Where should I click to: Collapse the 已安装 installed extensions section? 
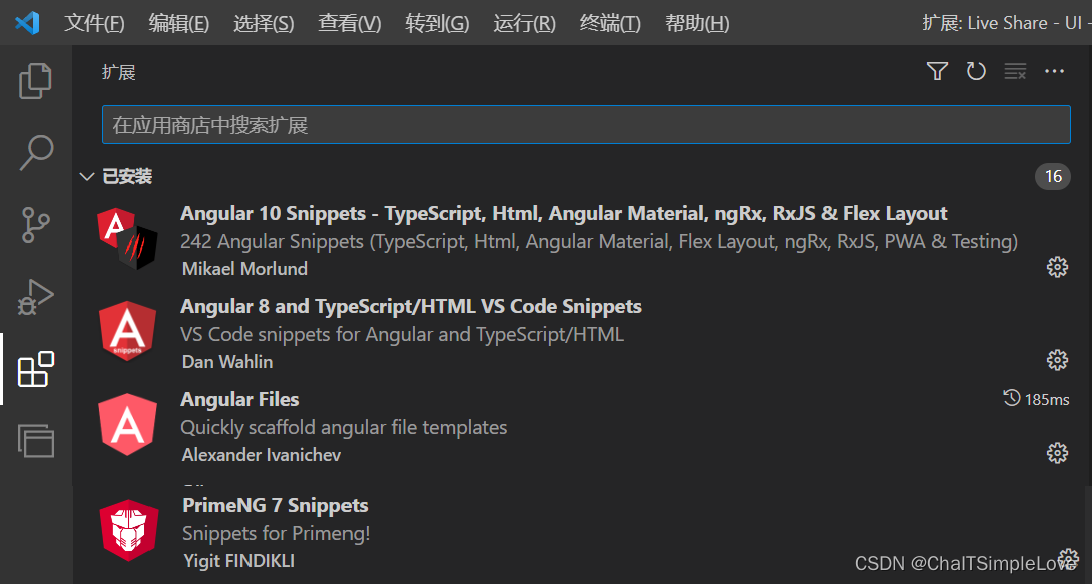(x=87, y=176)
